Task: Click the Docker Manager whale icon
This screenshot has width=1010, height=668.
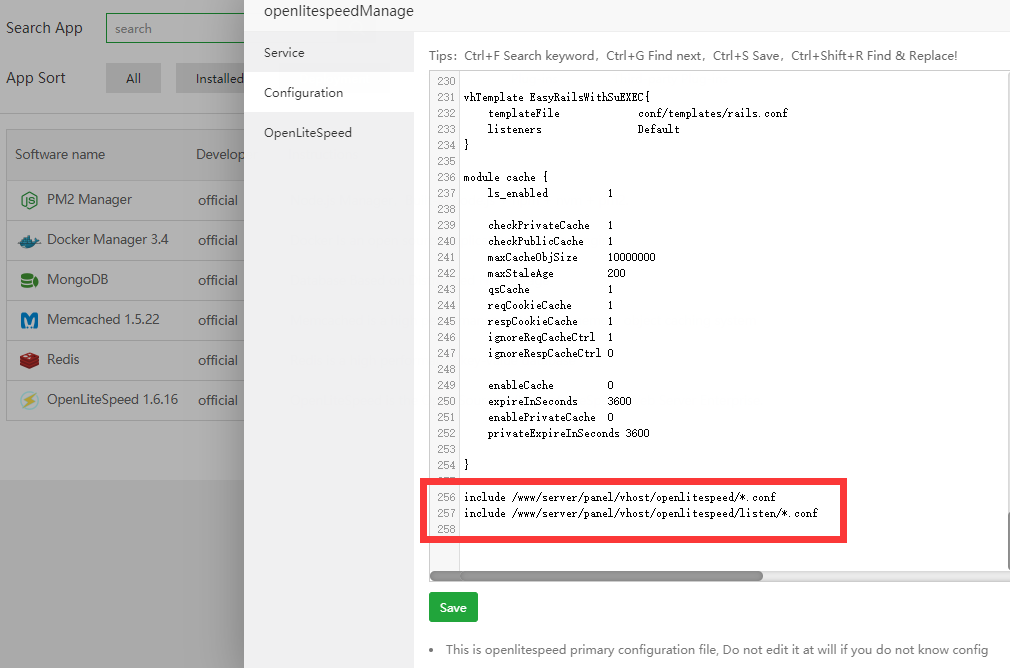Action: tap(29, 241)
